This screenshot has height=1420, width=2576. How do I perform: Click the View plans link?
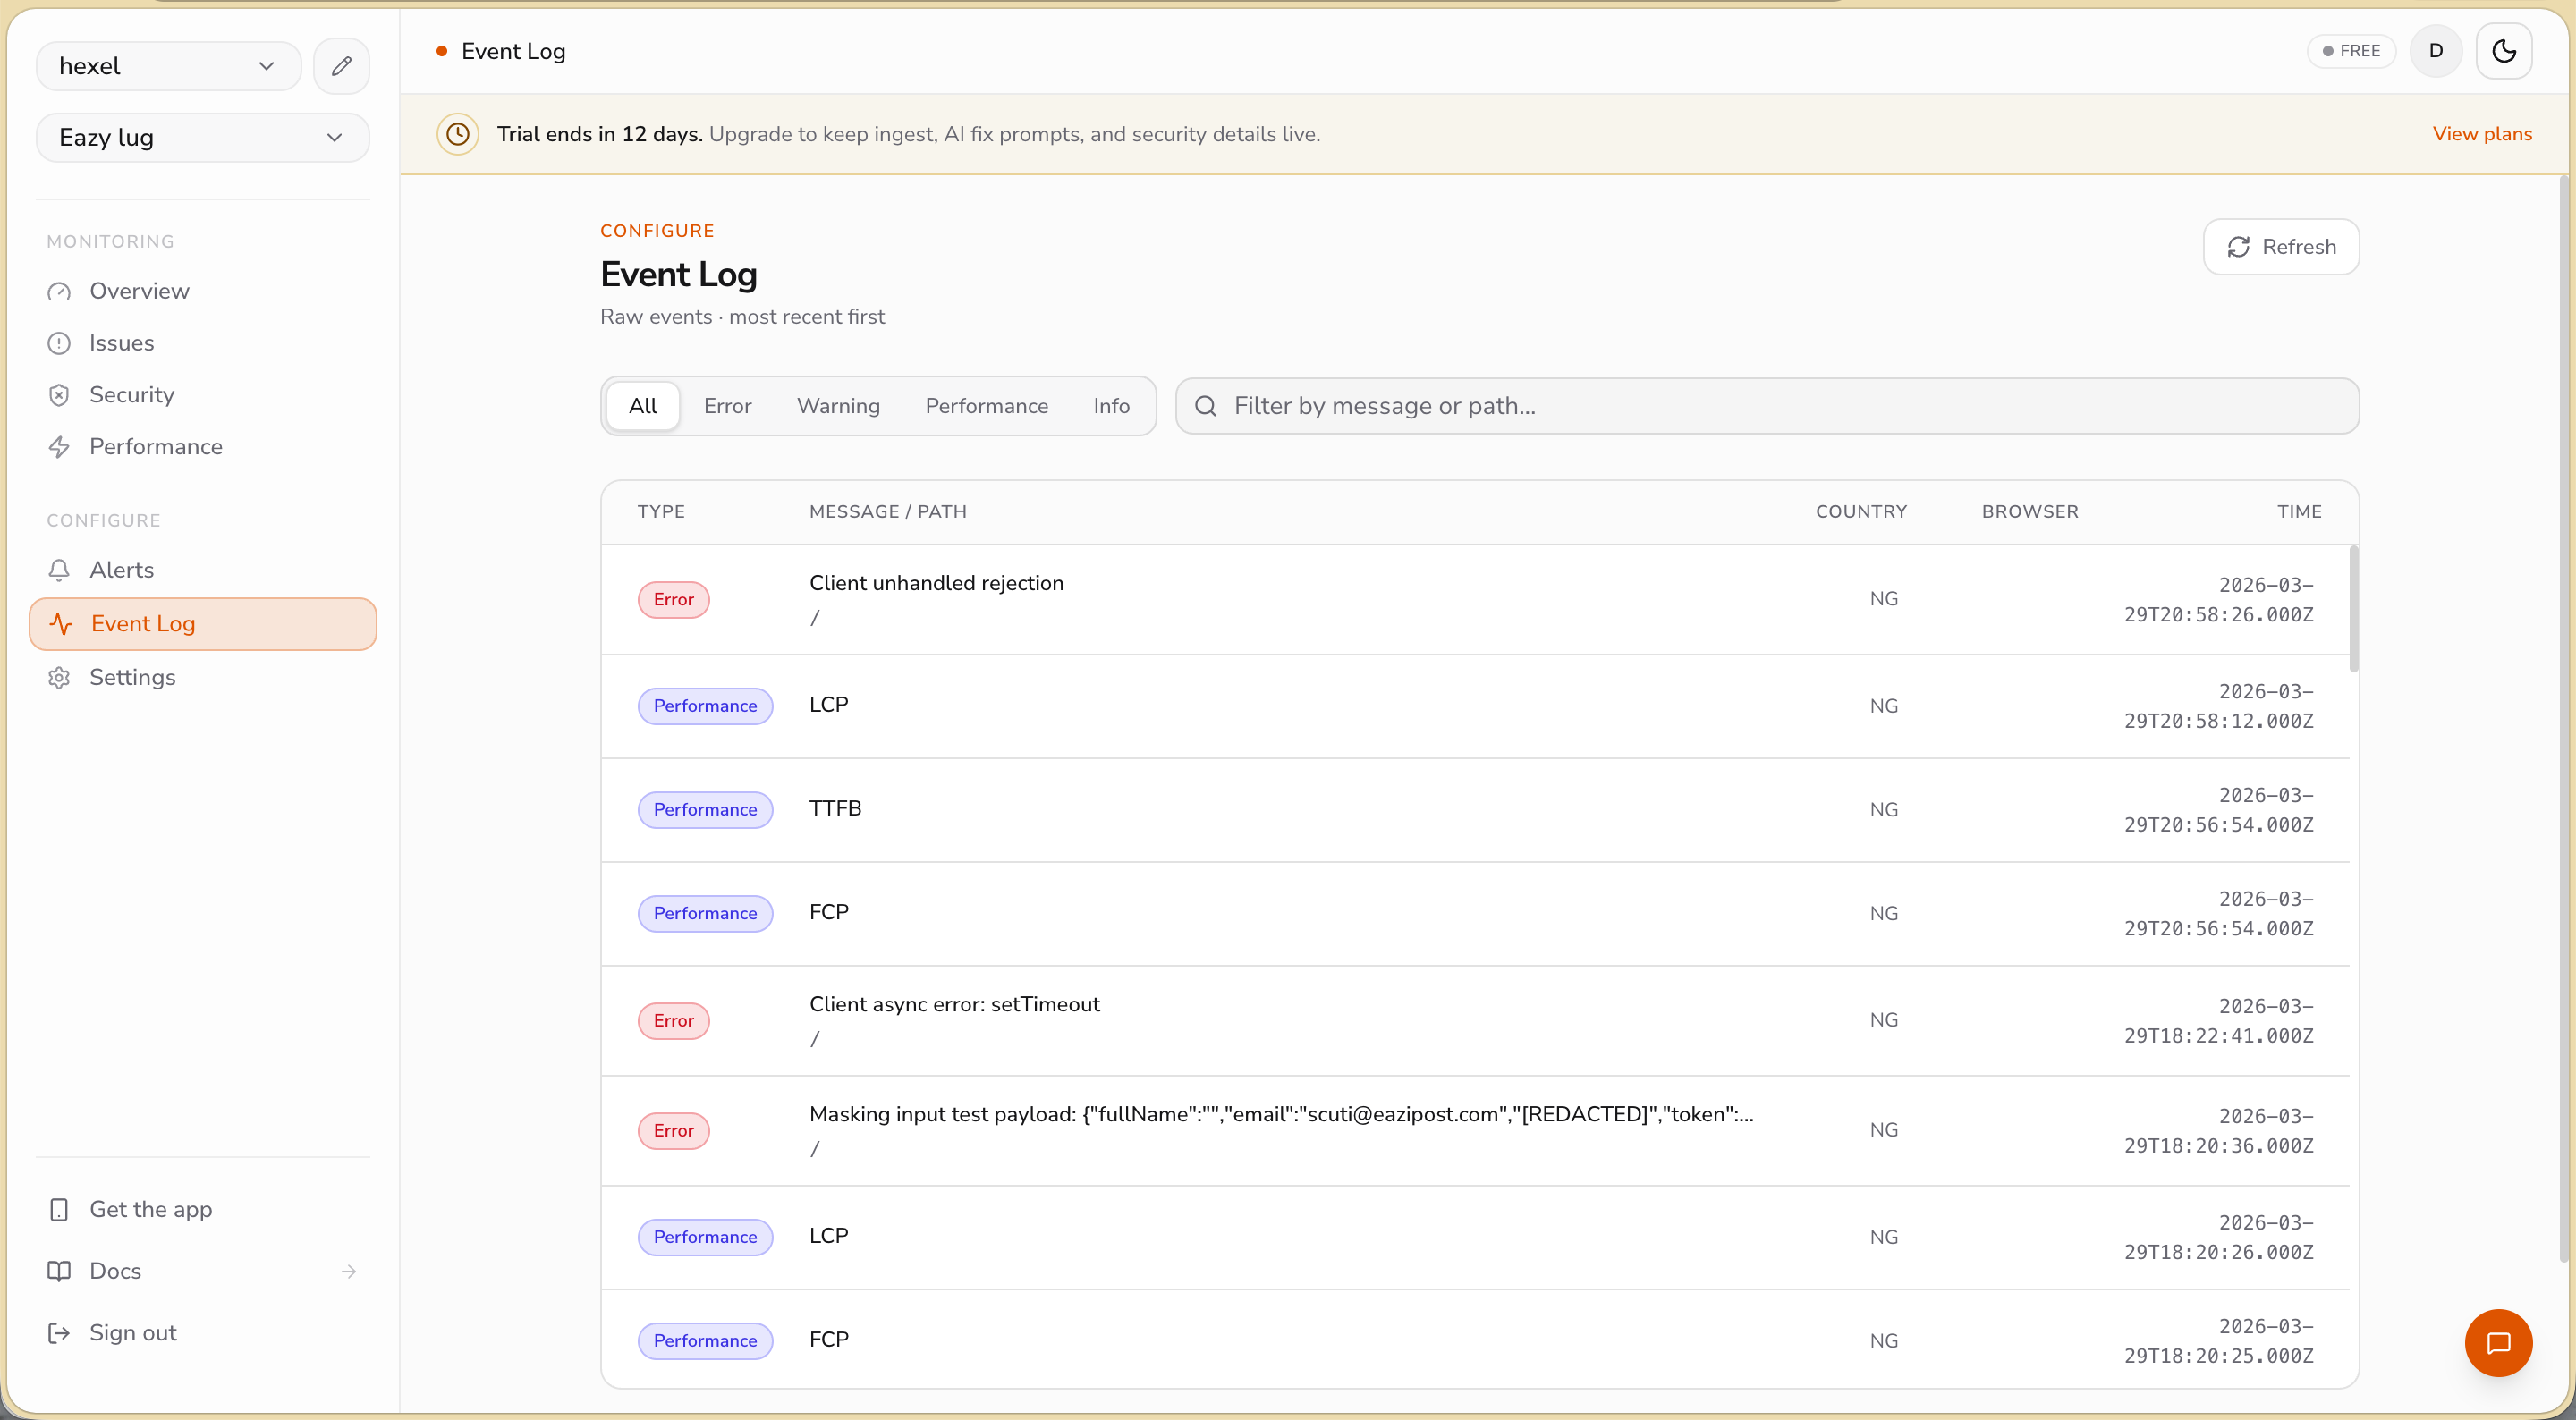coord(2481,134)
